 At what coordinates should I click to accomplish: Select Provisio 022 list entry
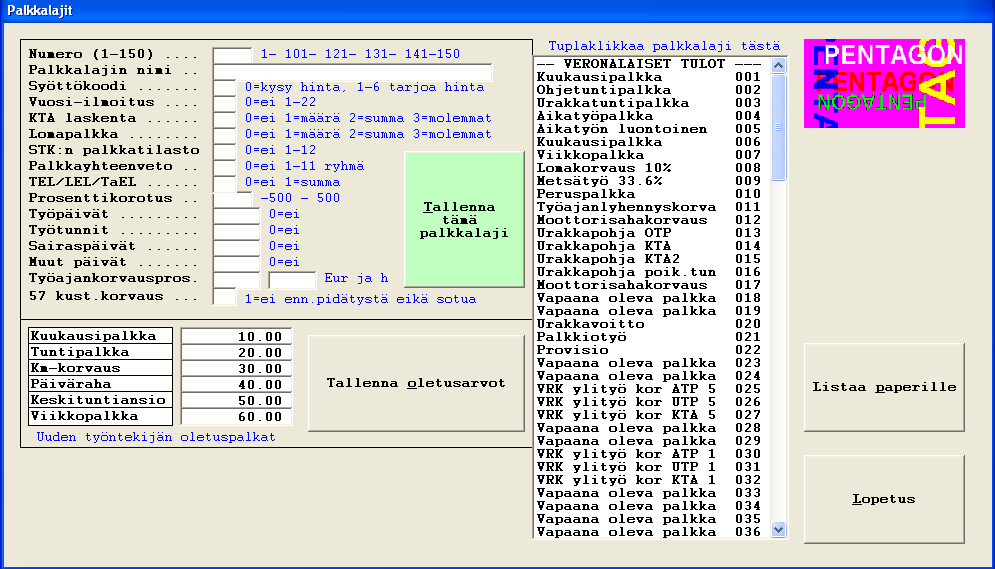648,350
